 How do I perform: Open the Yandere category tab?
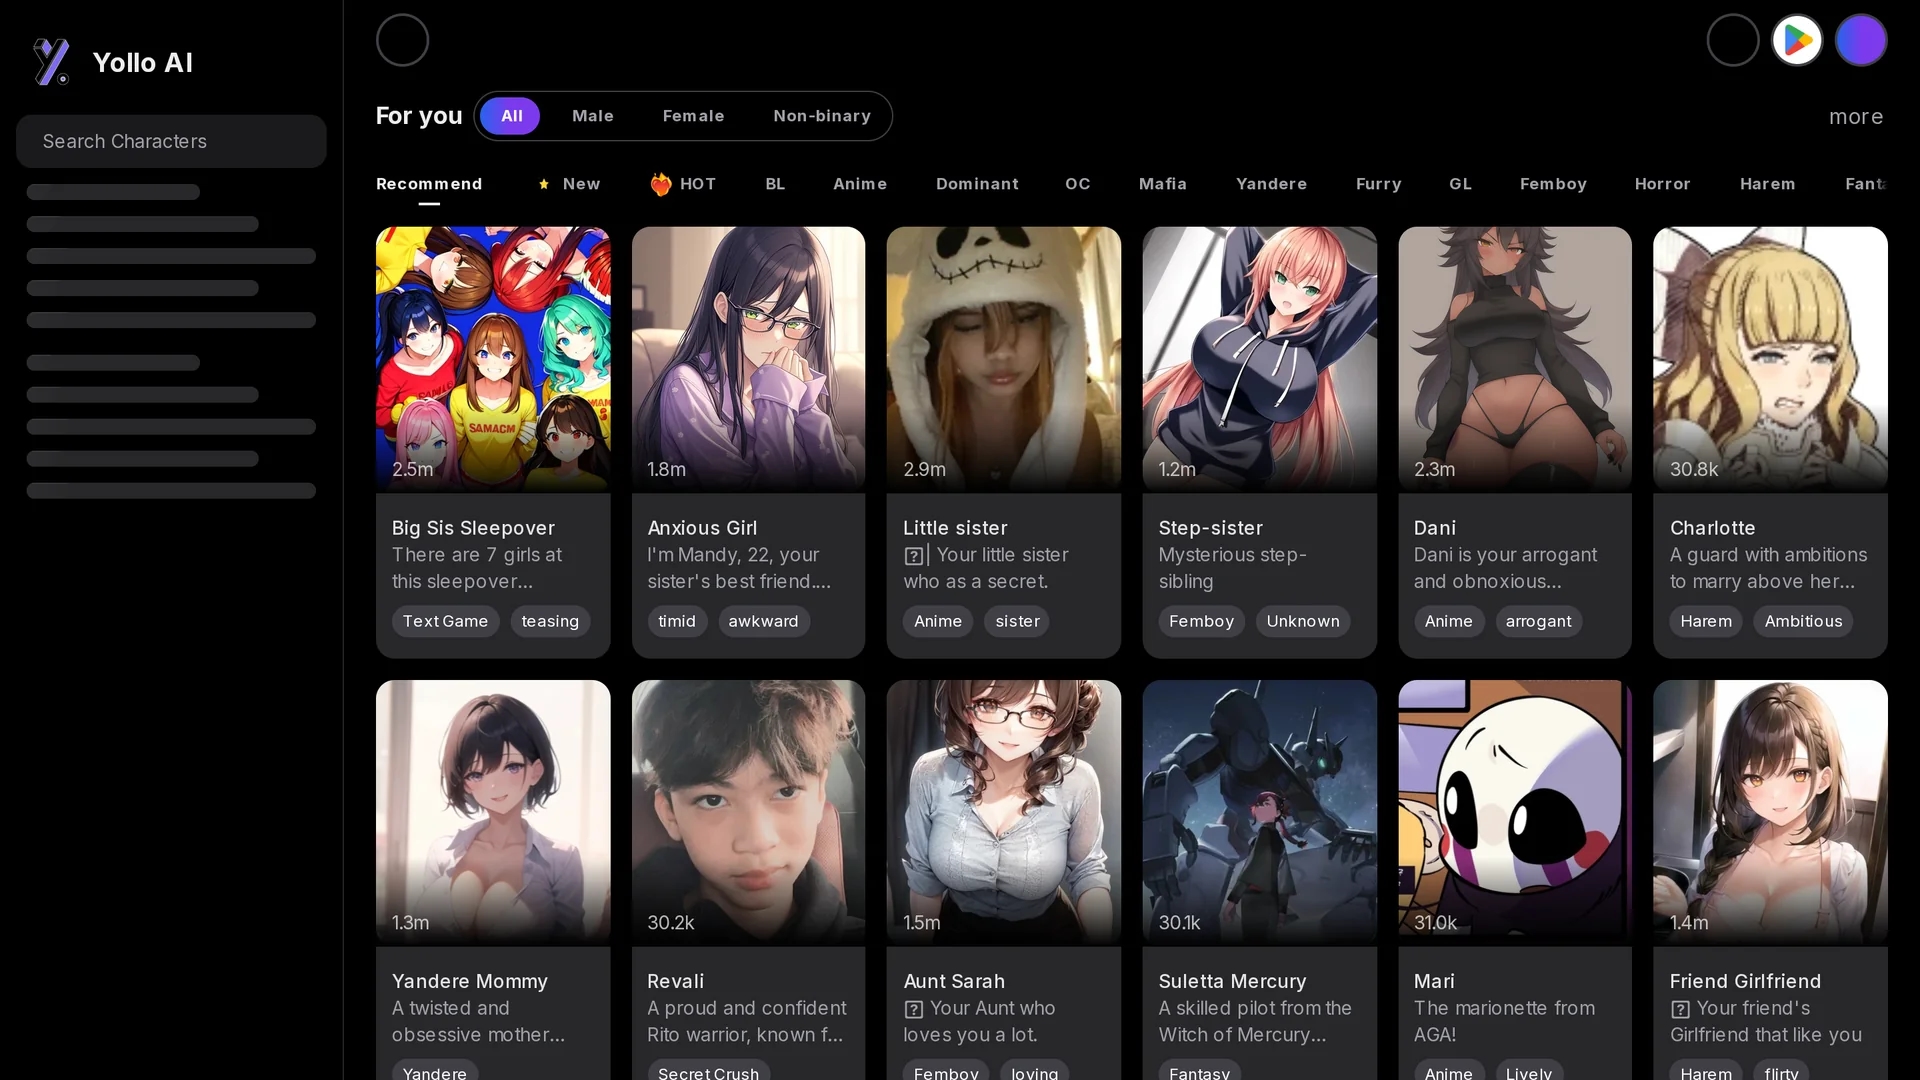point(1271,184)
